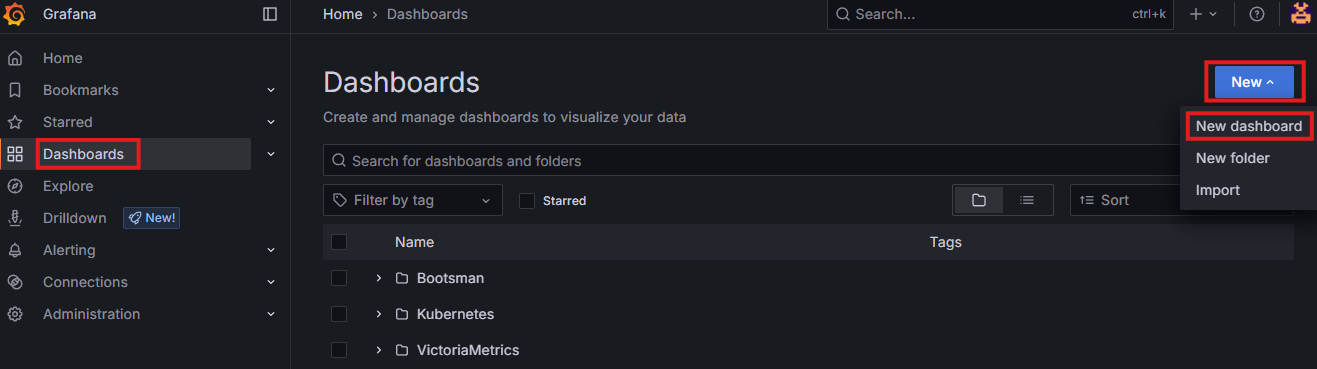Open Drilldown in the sidebar
This screenshot has width=1317, height=369.
tap(75, 218)
